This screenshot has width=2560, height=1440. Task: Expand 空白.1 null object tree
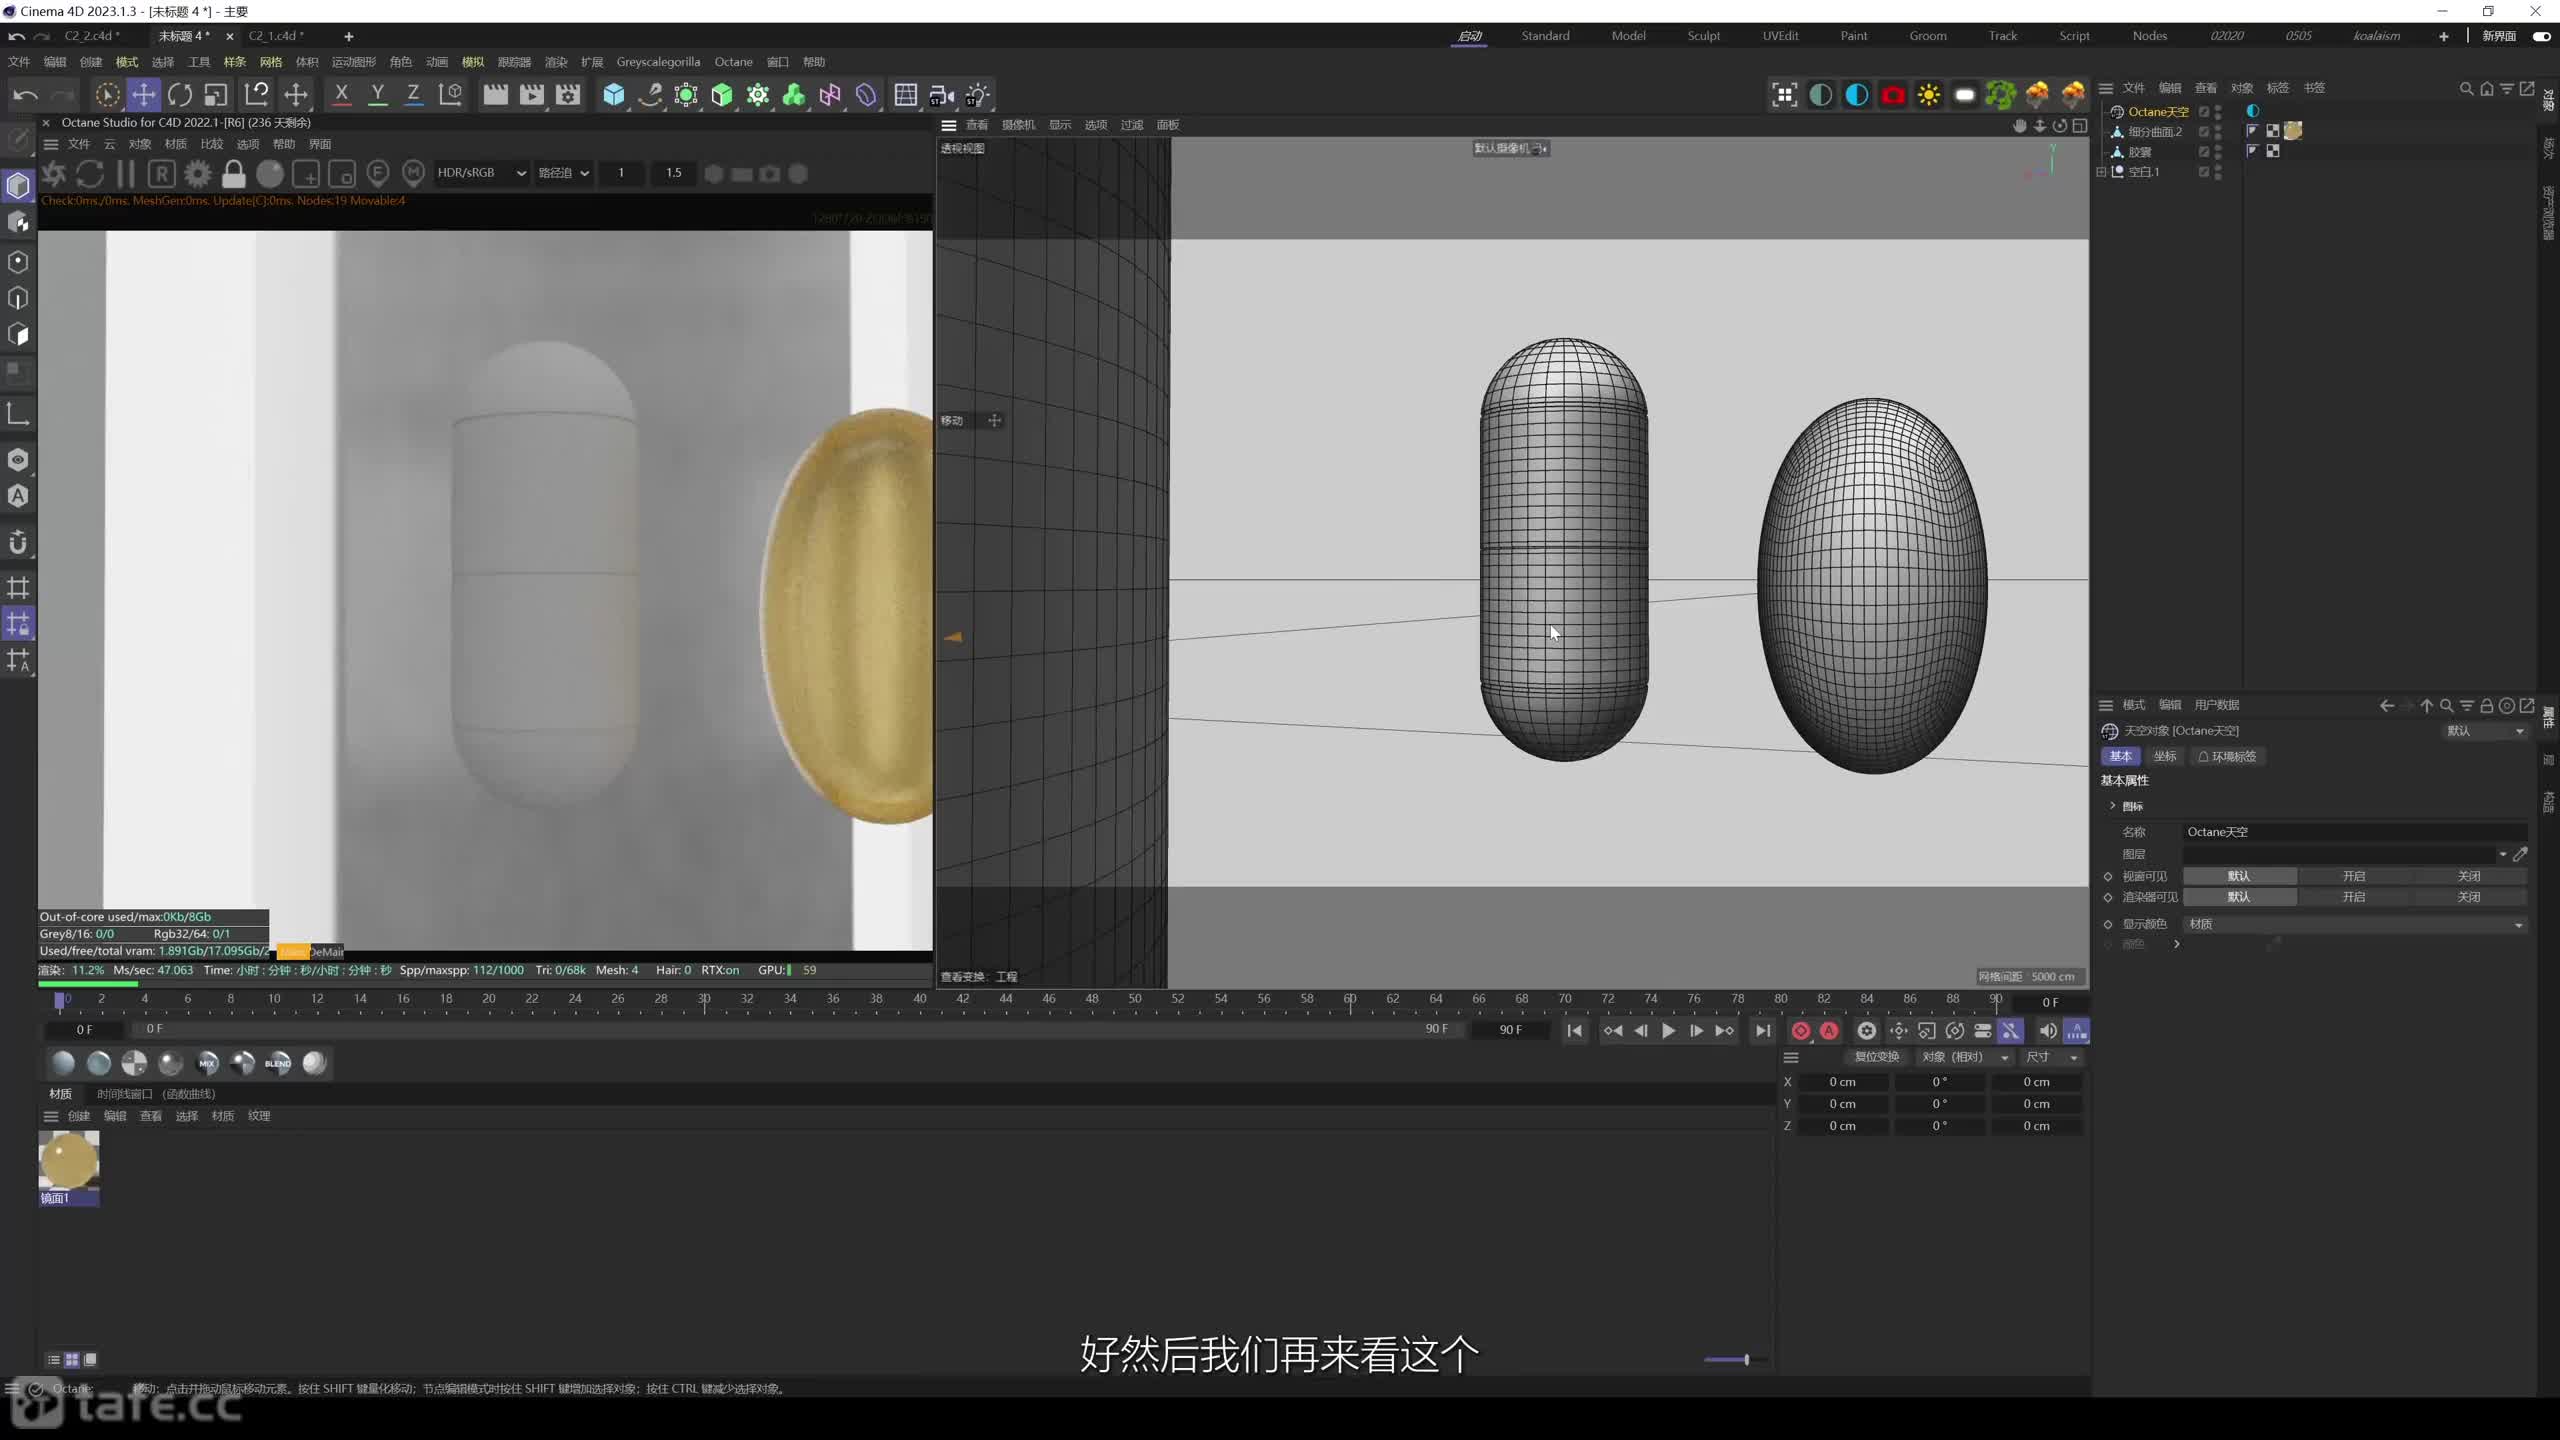[x=2101, y=172]
